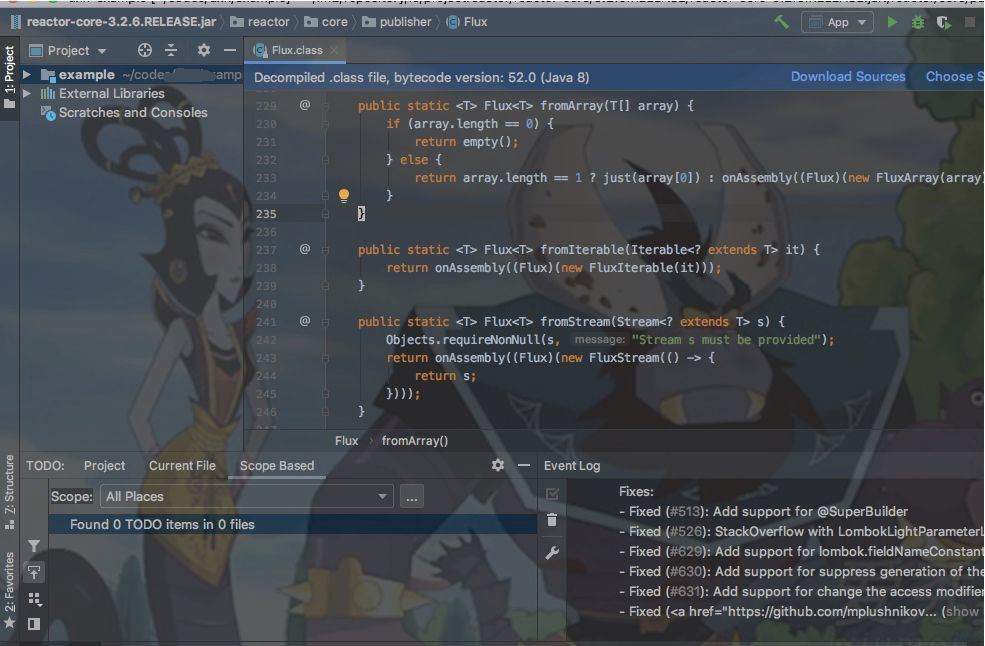Switch to the TODO Project tab
Screen dimensions: 985x646
[104, 466]
